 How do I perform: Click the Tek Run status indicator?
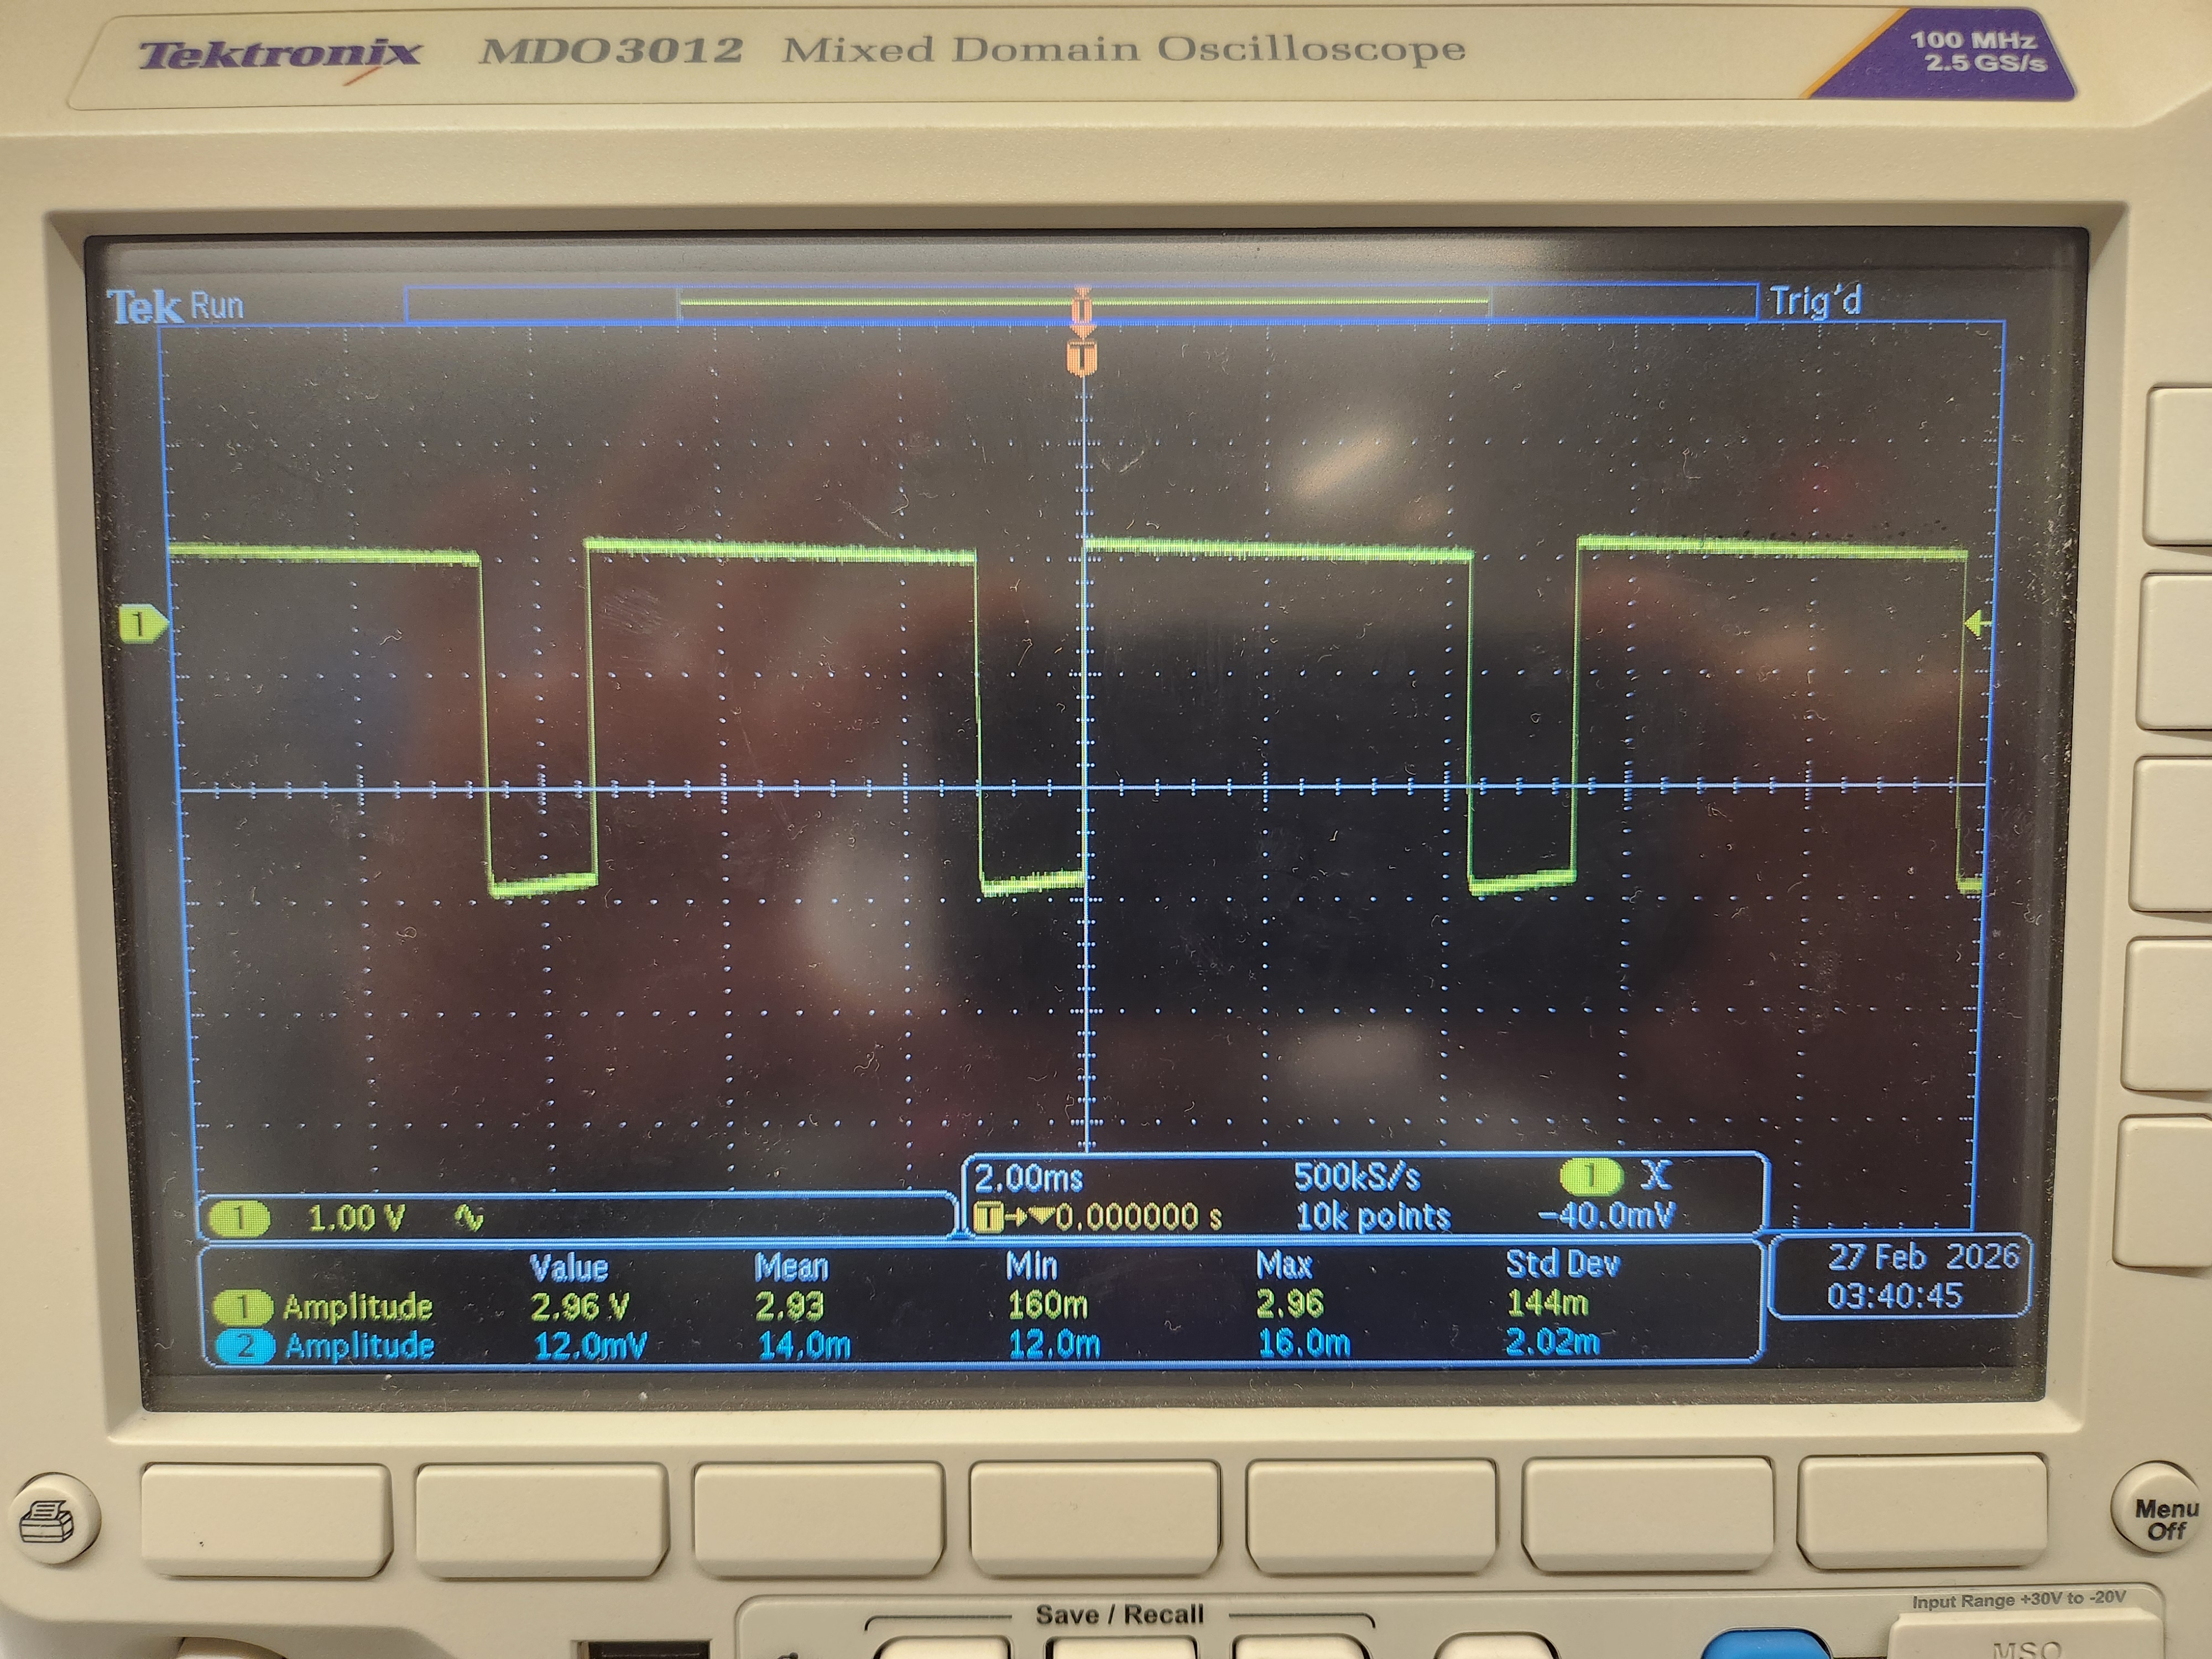pyautogui.click(x=176, y=305)
